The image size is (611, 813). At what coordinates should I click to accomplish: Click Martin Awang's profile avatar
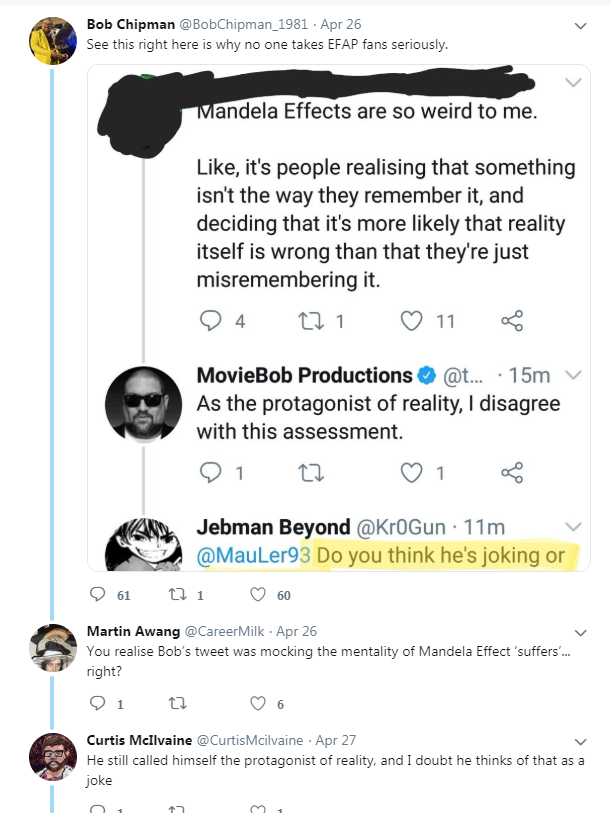coord(52,648)
